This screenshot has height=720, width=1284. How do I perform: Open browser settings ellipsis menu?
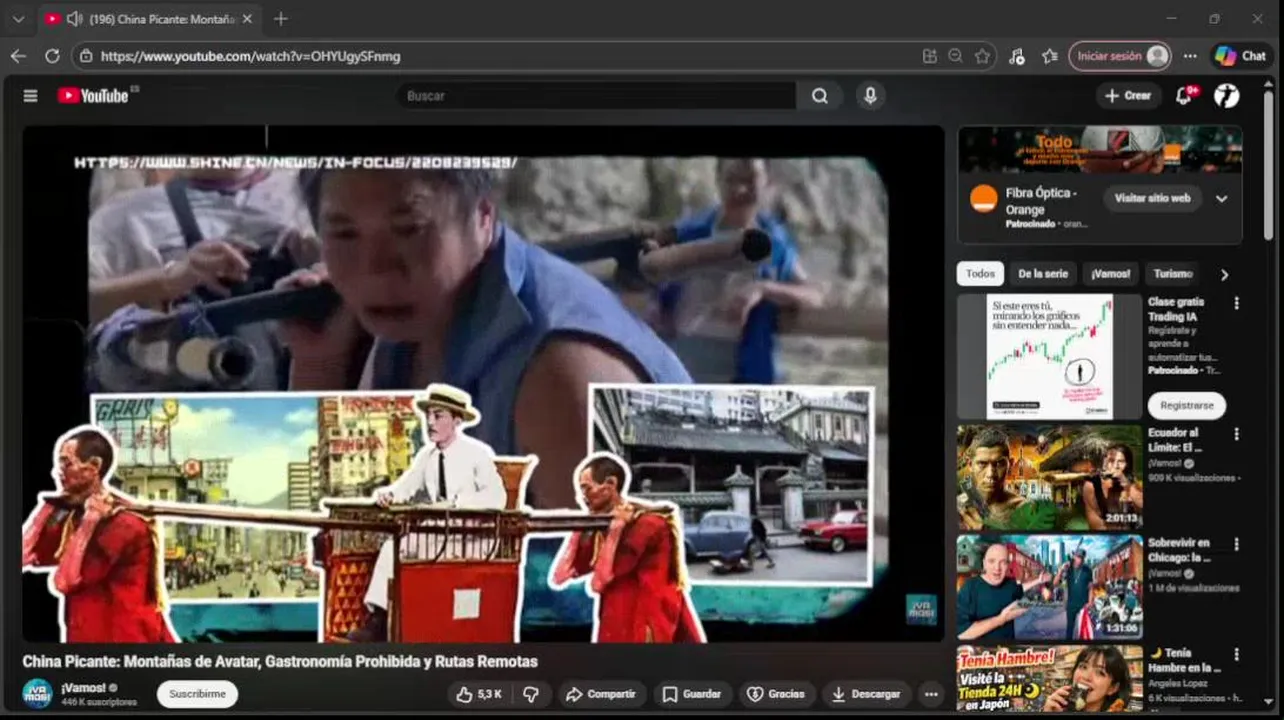pyautogui.click(x=1190, y=56)
